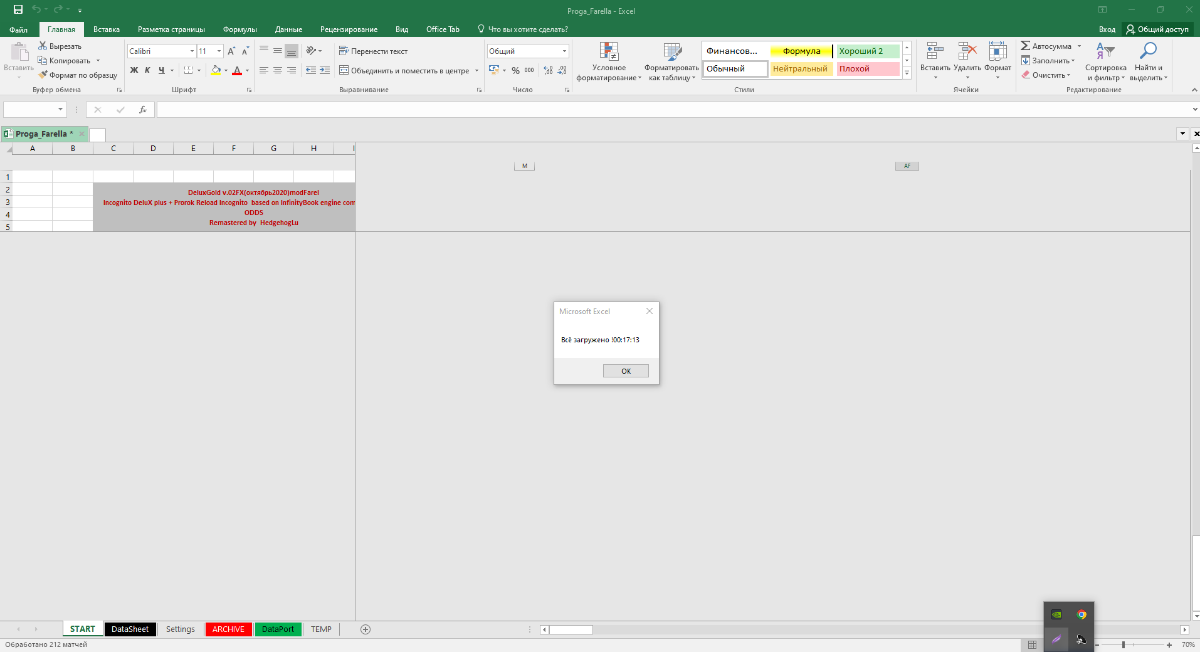Image resolution: width=1200 pixels, height=652 pixels.
Task: Click the Вход sign-in link
Action: [1106, 29]
